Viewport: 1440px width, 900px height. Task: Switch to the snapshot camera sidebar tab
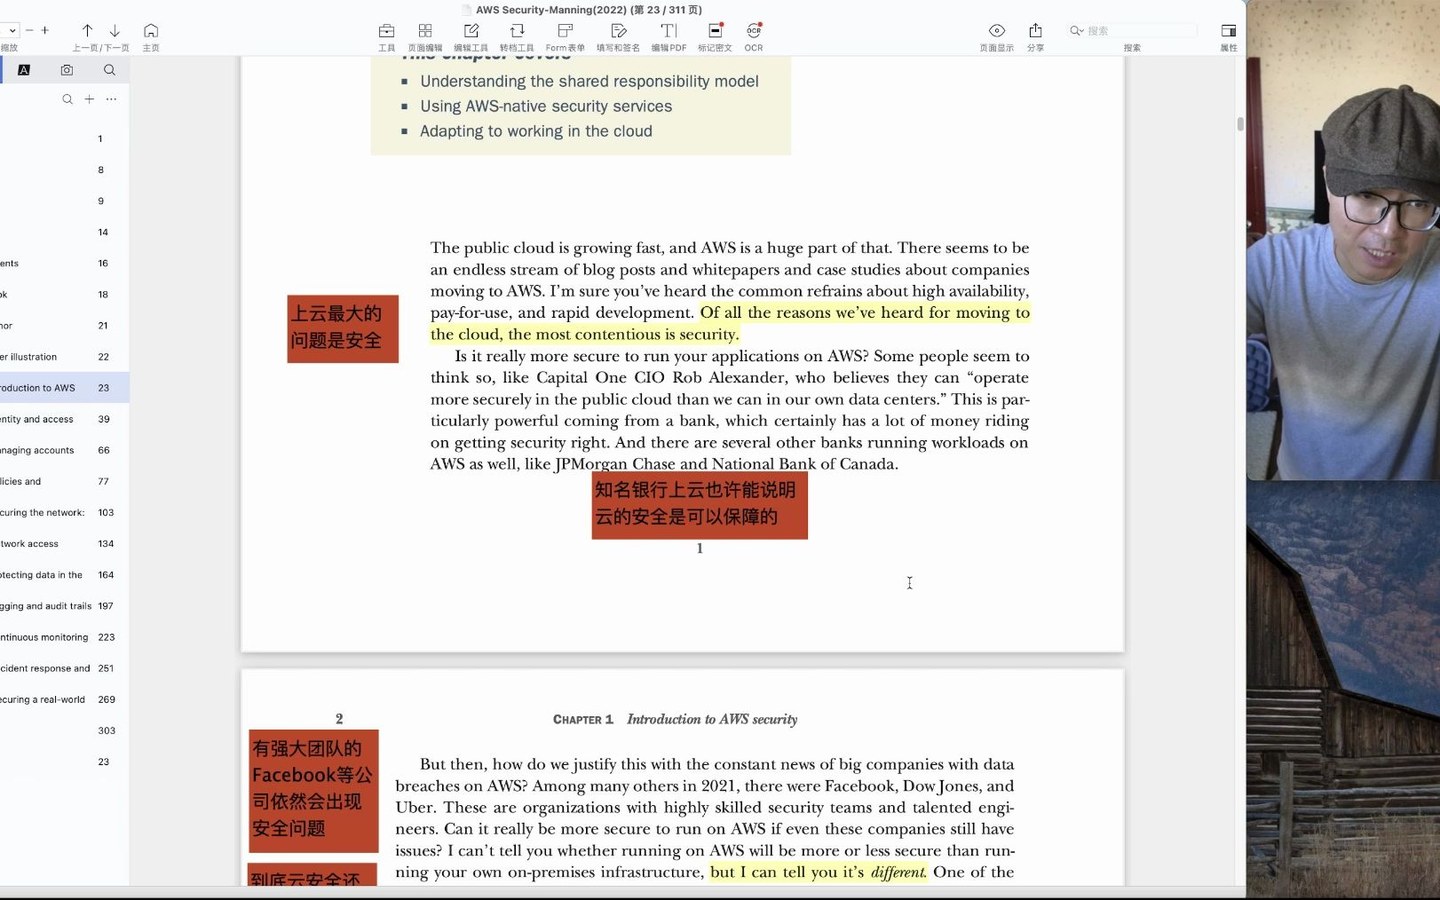click(x=67, y=70)
